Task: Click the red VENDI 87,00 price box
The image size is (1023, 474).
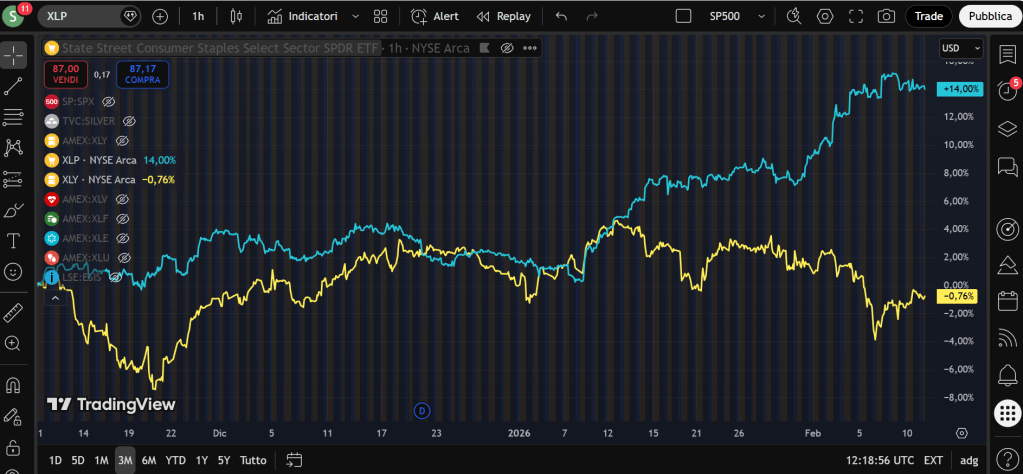Action: coord(66,73)
